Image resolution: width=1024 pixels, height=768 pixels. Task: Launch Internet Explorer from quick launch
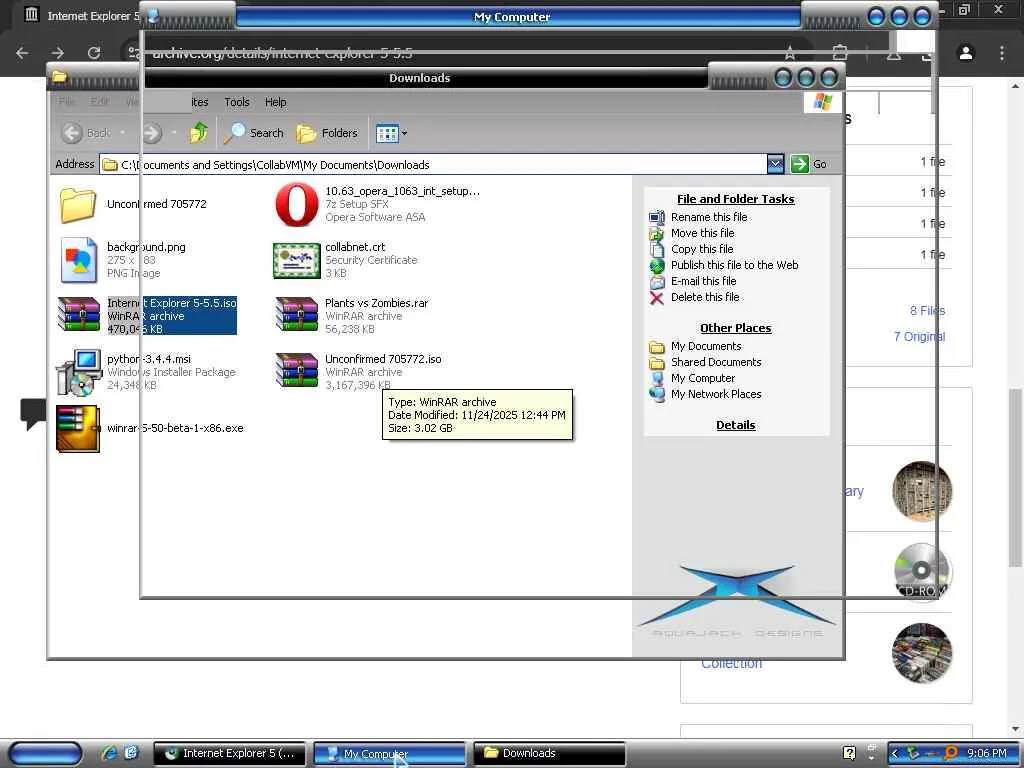coord(109,753)
